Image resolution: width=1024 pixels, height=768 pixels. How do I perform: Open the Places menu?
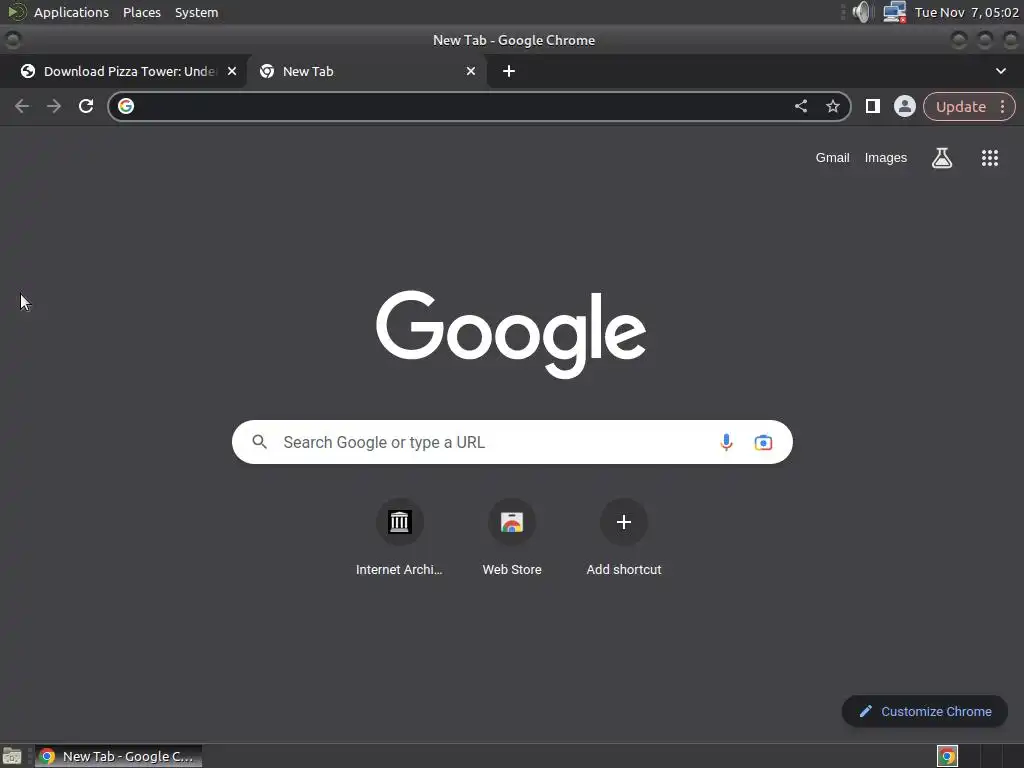click(x=142, y=12)
